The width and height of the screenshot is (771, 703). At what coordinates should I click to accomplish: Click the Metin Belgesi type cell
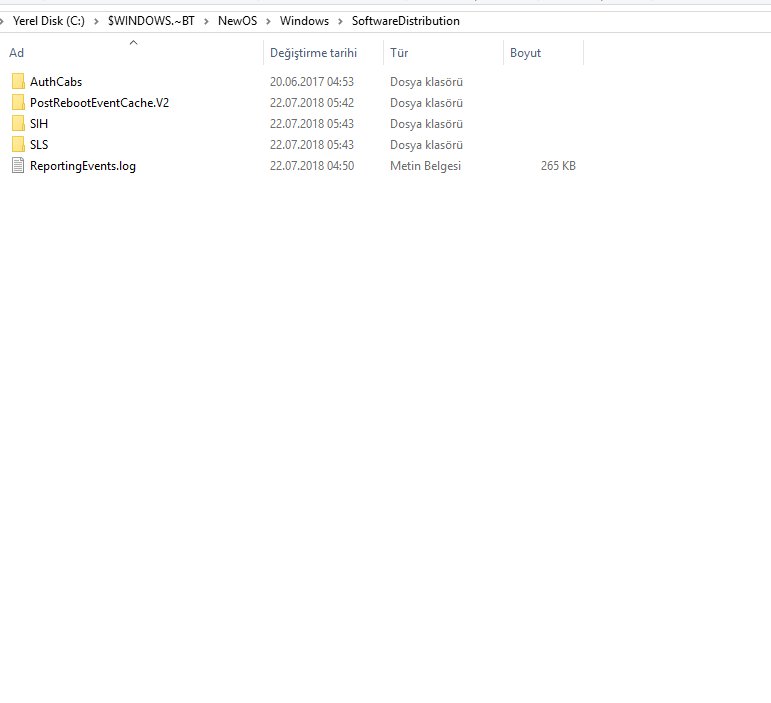(x=425, y=166)
